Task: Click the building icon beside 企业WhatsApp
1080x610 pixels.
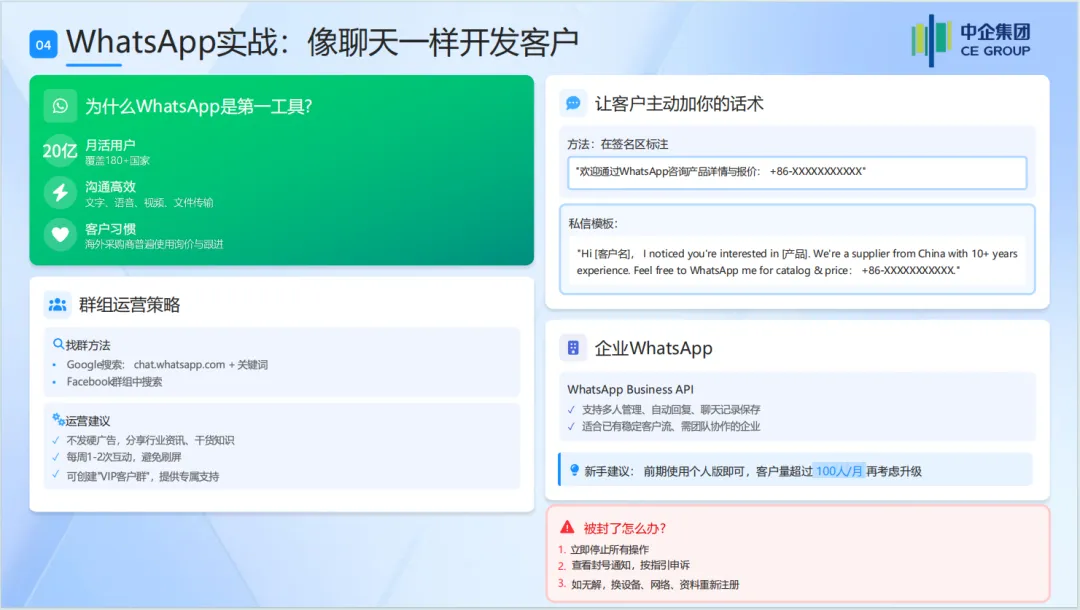Action: pos(573,347)
